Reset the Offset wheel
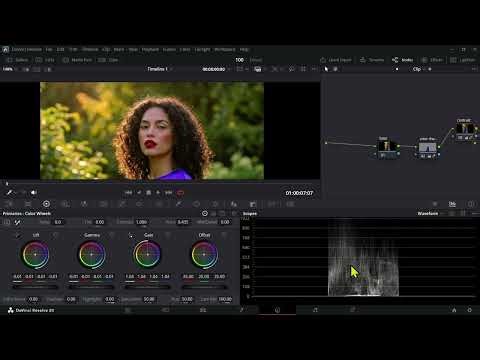 [x=224, y=235]
